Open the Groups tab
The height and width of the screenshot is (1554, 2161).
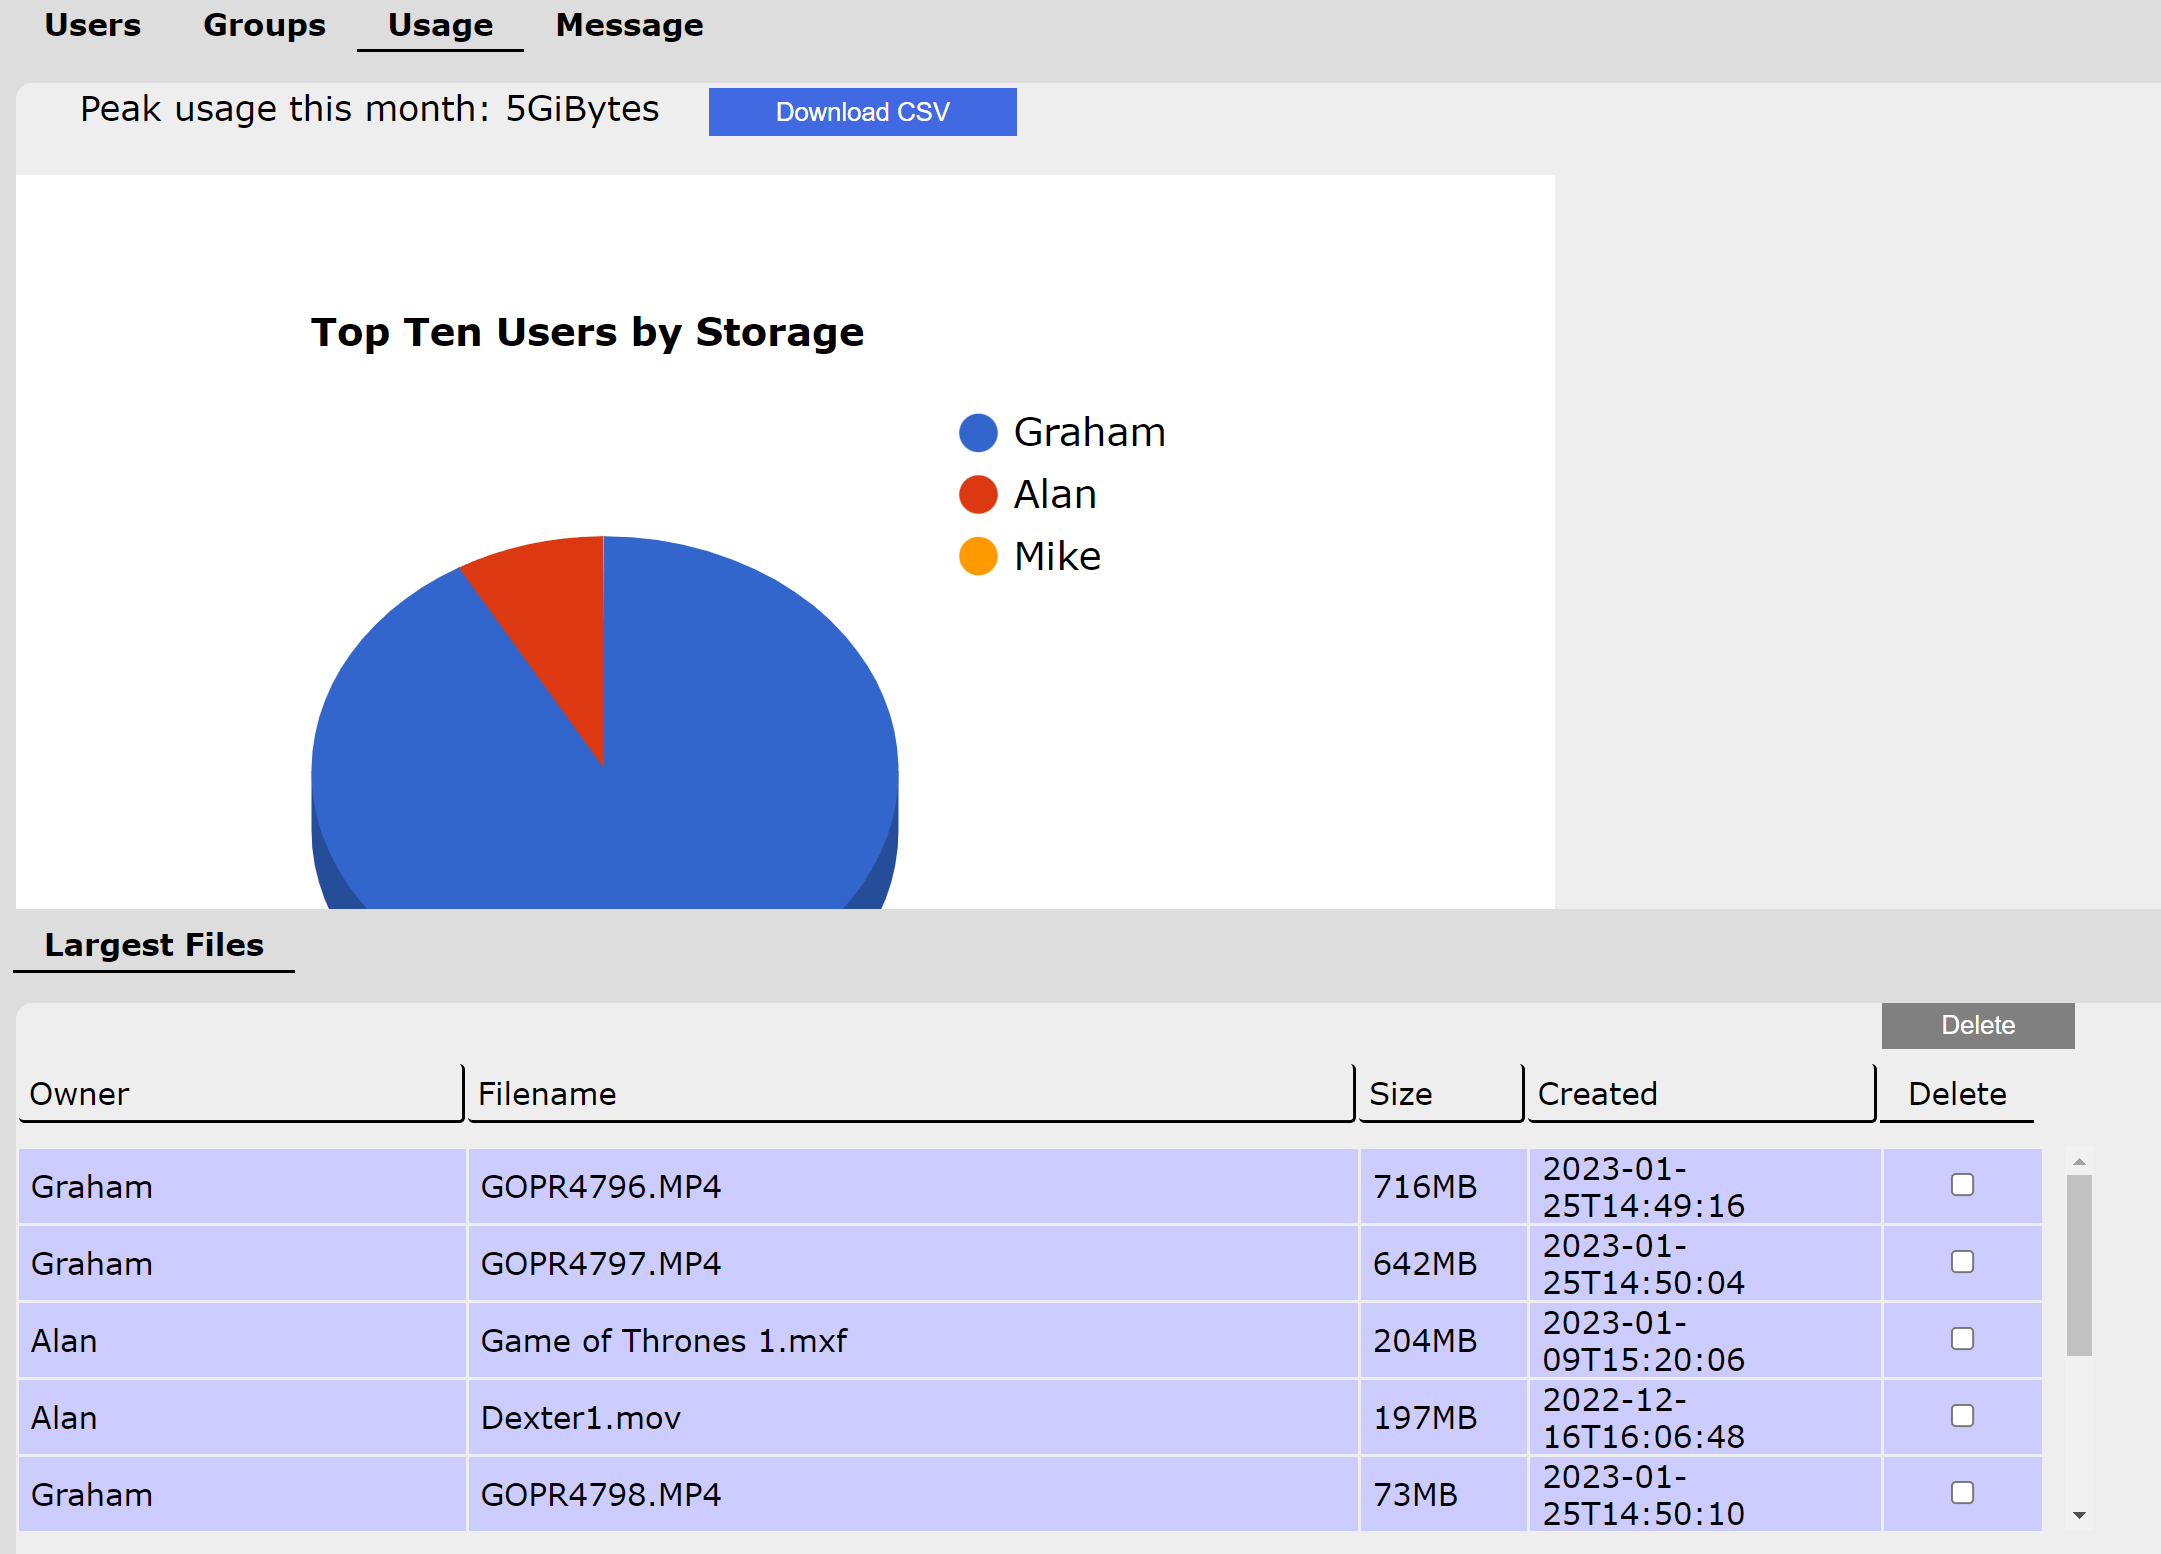click(x=264, y=26)
